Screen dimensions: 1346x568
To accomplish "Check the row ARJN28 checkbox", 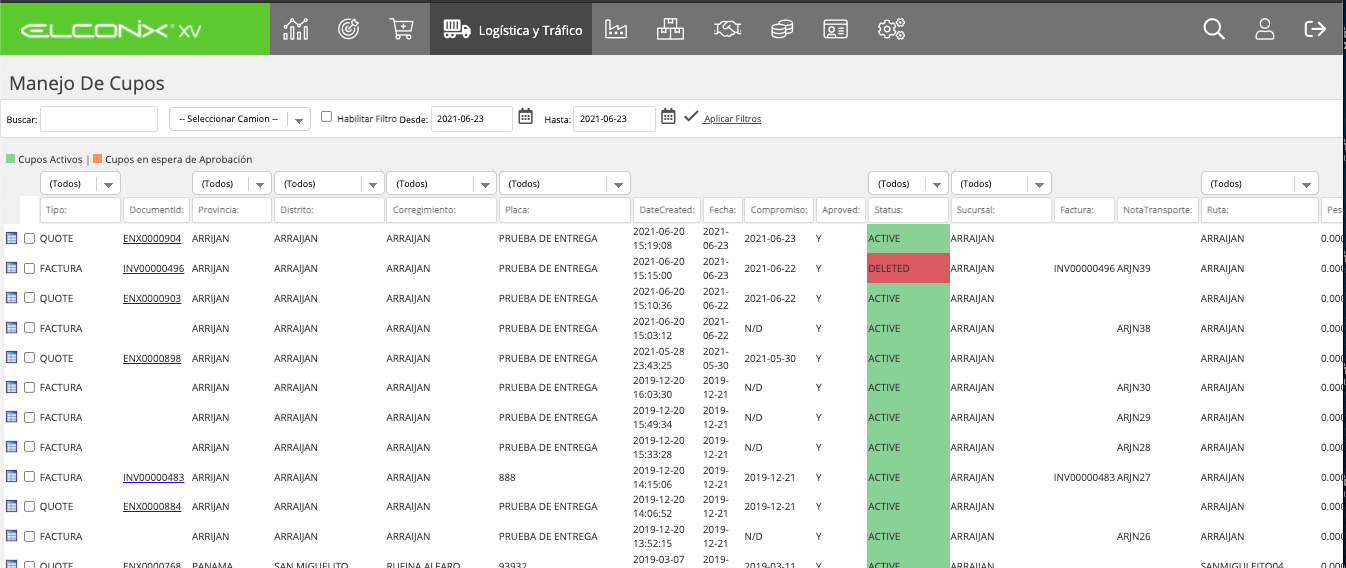I will click(x=30, y=447).
